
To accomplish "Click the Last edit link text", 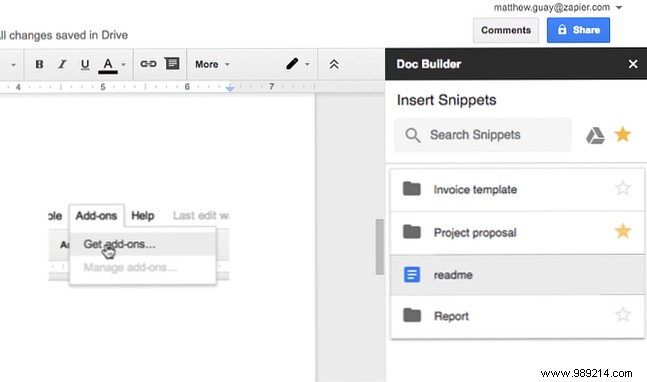I will 201,215.
